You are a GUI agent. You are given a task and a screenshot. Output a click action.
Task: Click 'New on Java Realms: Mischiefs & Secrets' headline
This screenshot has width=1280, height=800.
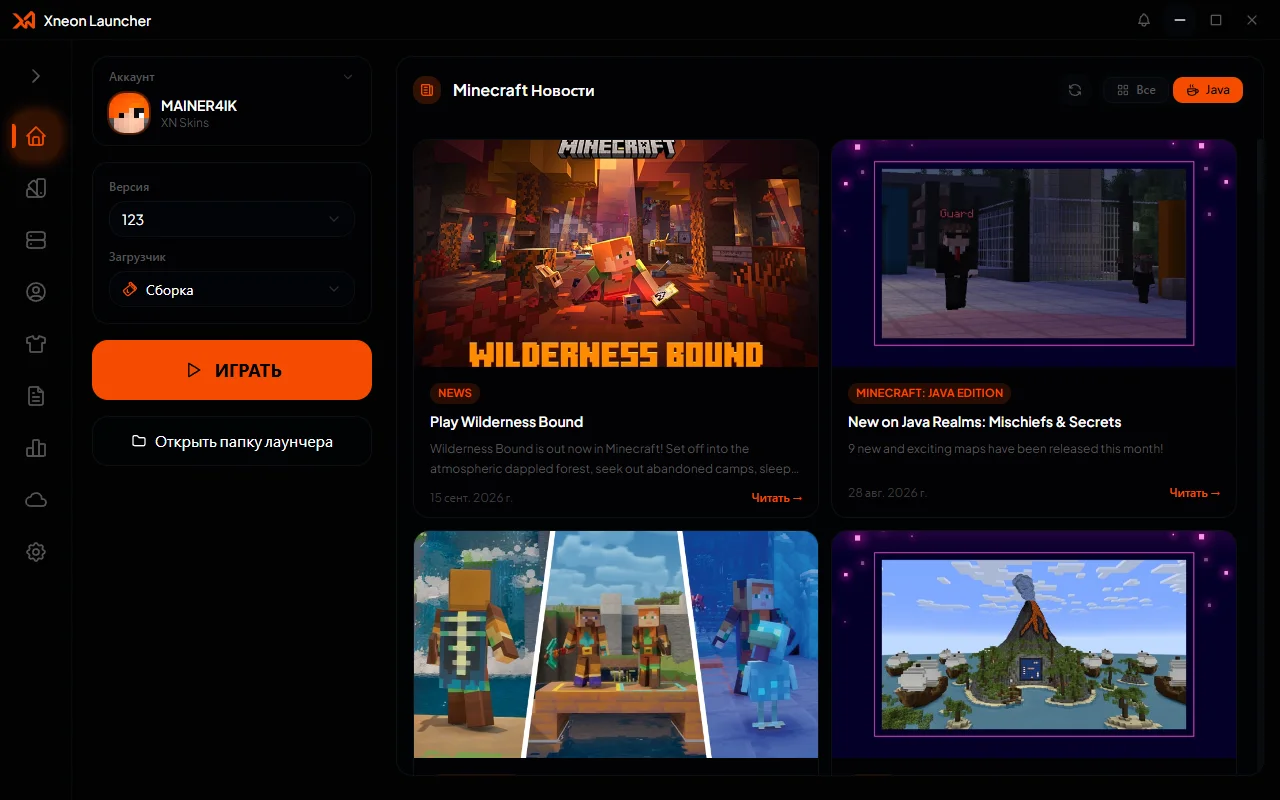click(x=985, y=422)
